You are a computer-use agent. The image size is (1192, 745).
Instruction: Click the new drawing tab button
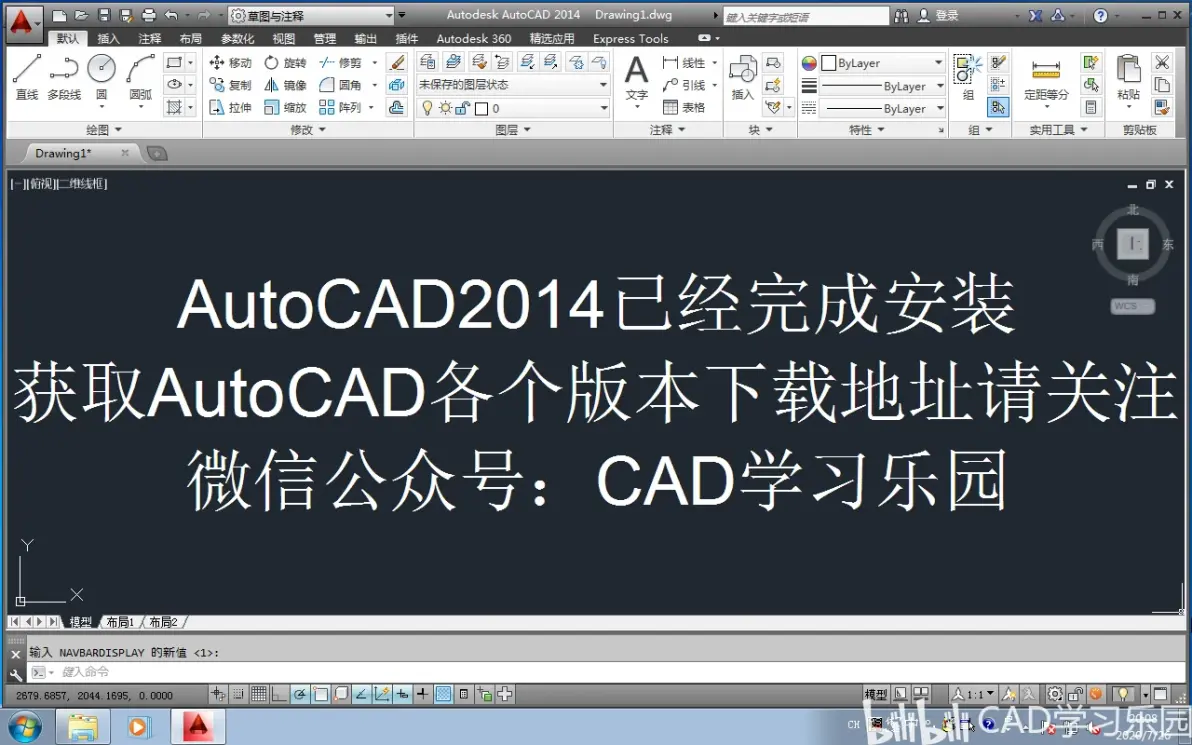[x=157, y=154]
